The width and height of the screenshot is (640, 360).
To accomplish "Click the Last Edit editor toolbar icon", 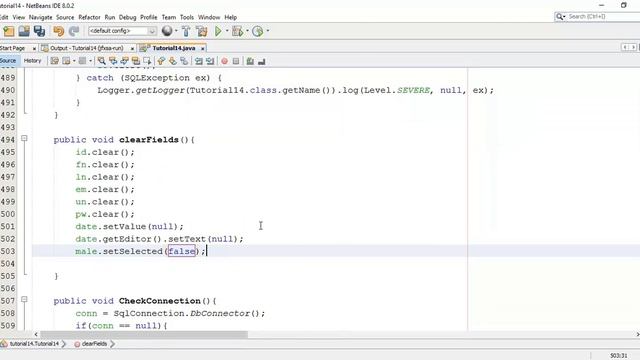I will tap(54, 61).
